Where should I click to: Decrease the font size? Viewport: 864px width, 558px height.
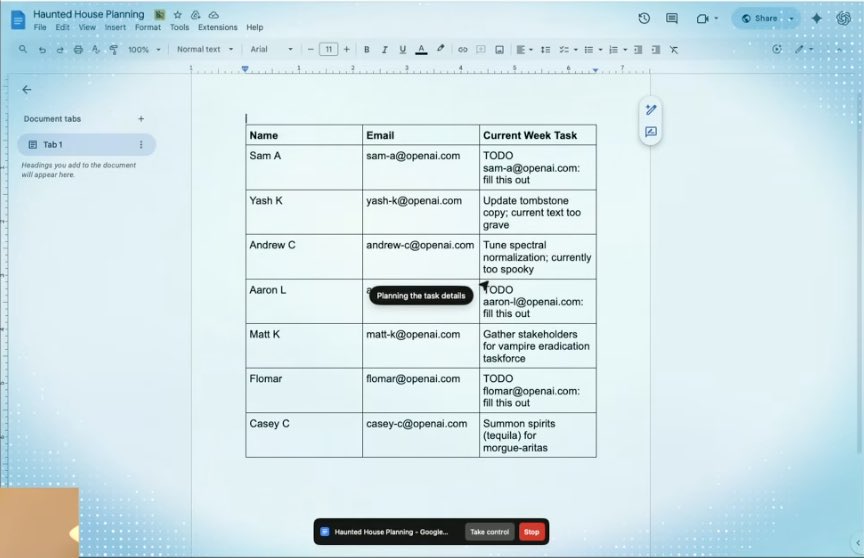click(x=311, y=50)
